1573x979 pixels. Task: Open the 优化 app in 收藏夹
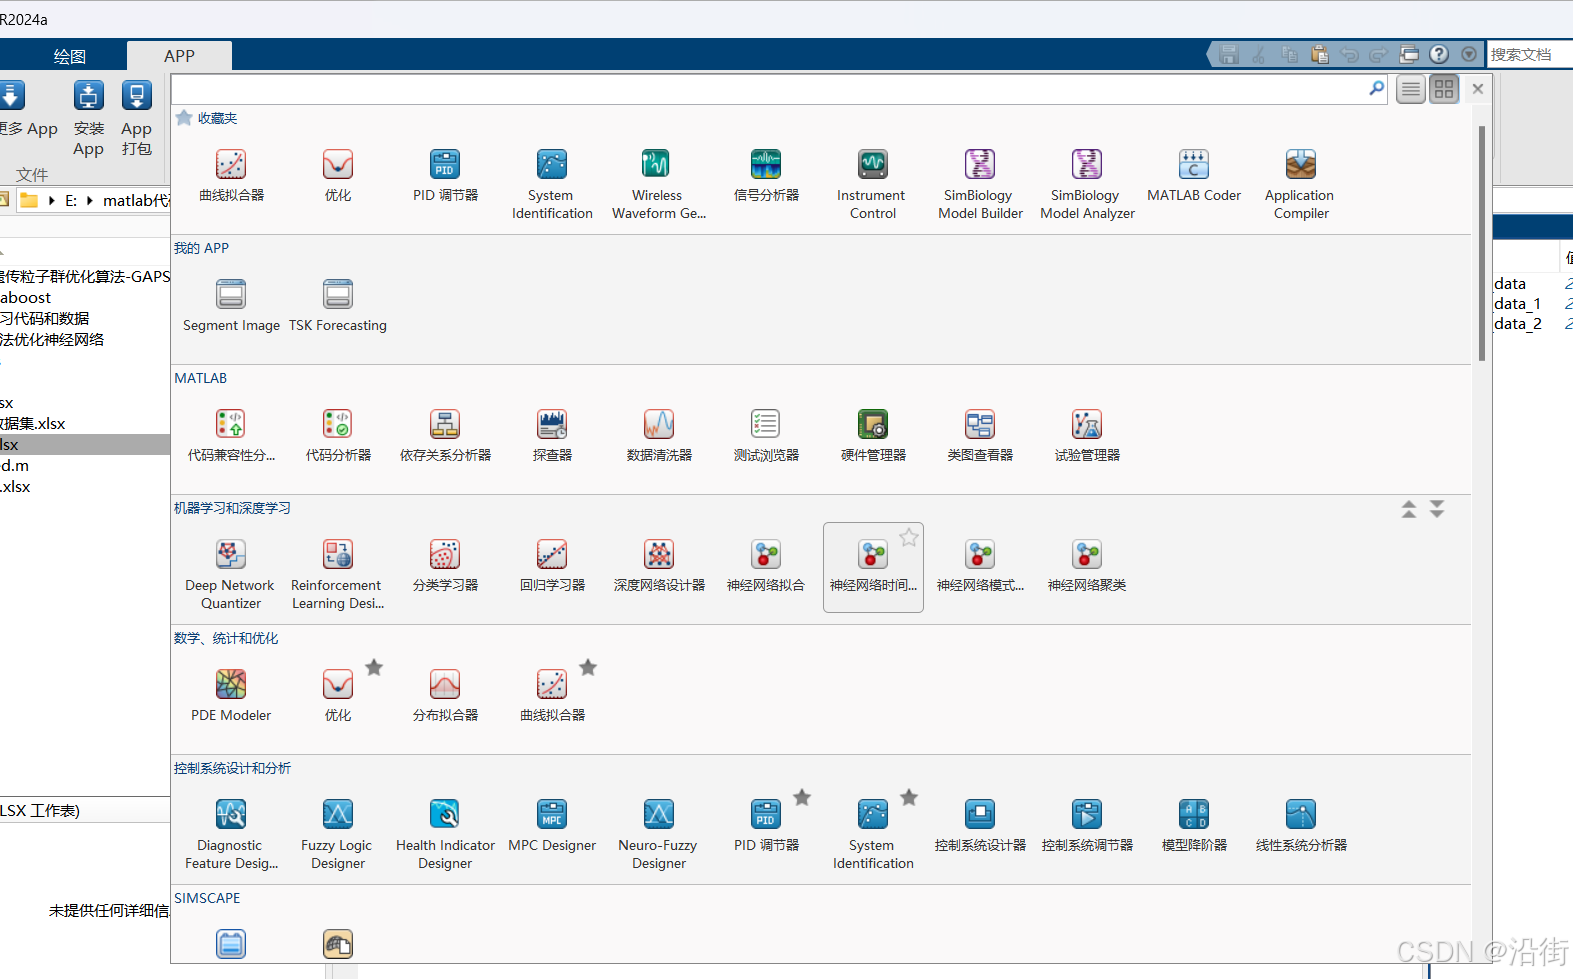pos(338,175)
